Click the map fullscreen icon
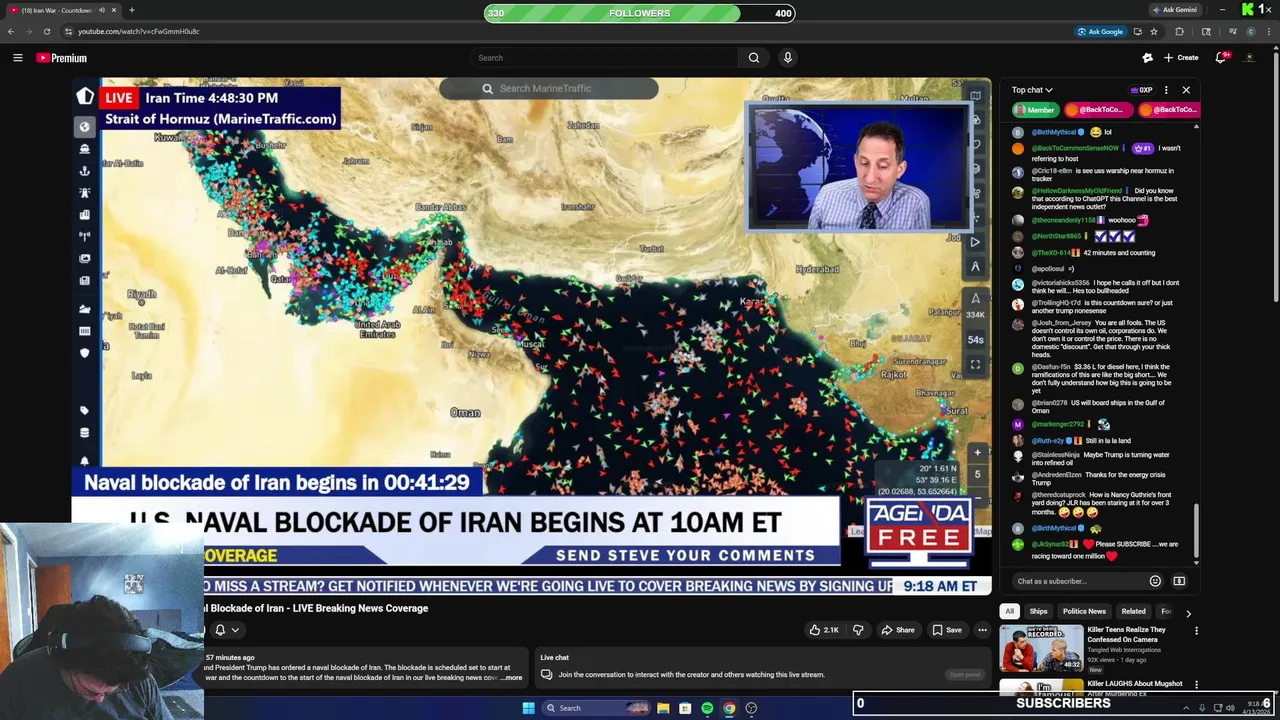 [x=975, y=365]
